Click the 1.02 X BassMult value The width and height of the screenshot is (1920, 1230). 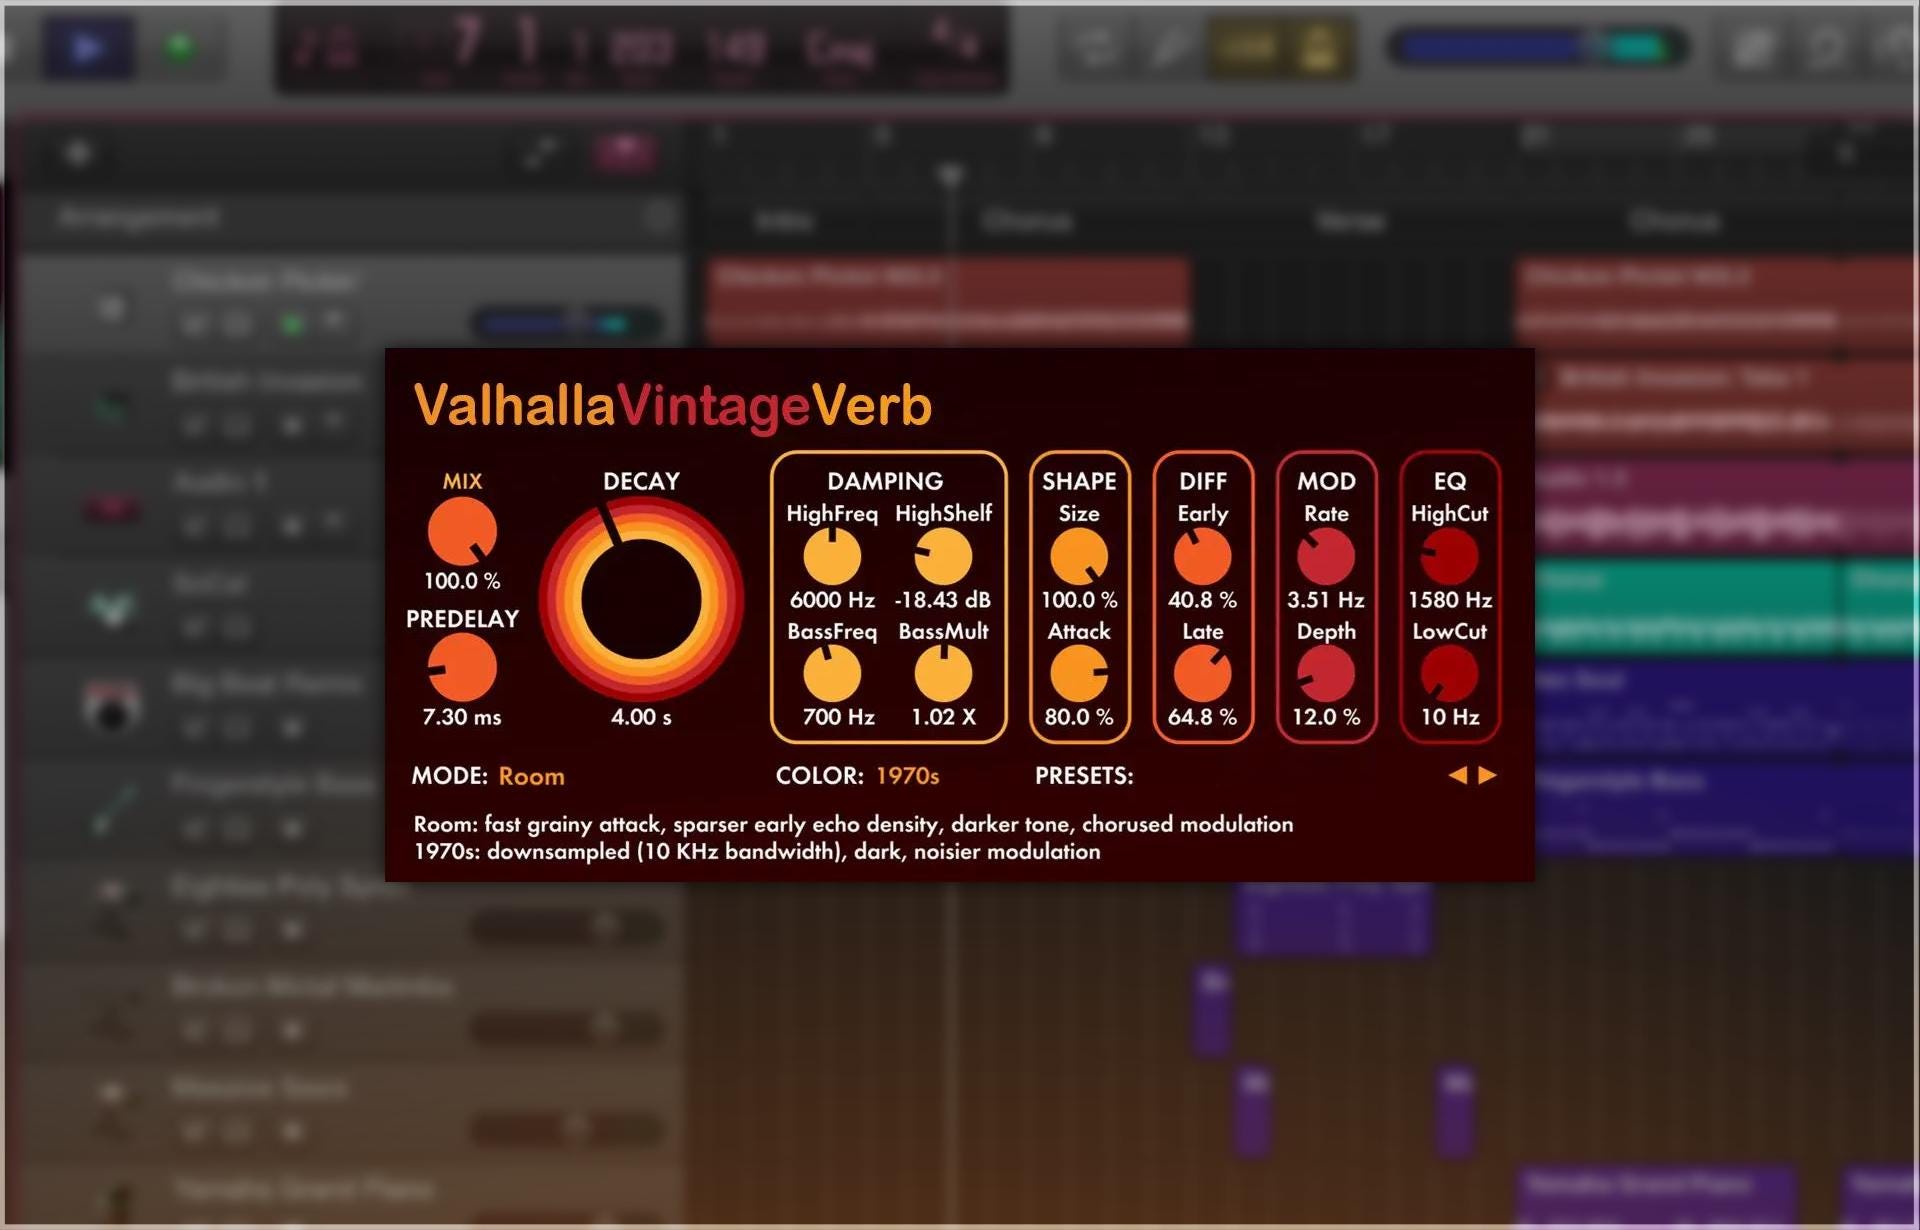click(943, 717)
